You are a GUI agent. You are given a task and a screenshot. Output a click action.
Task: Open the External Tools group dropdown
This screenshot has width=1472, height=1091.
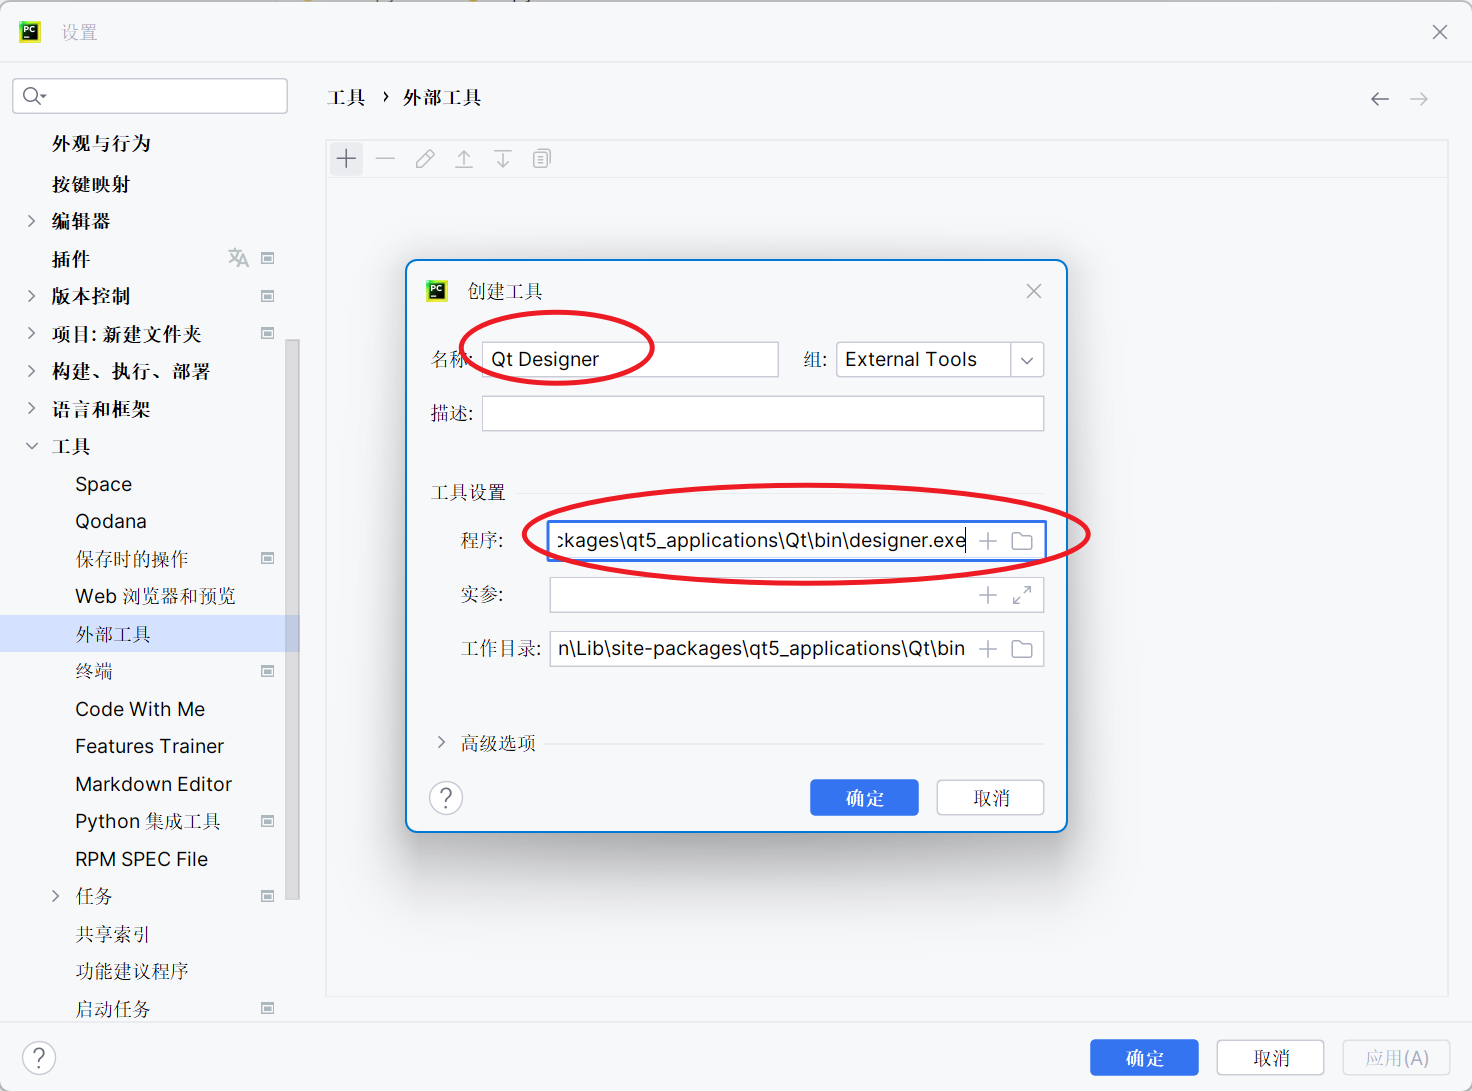tap(1026, 359)
